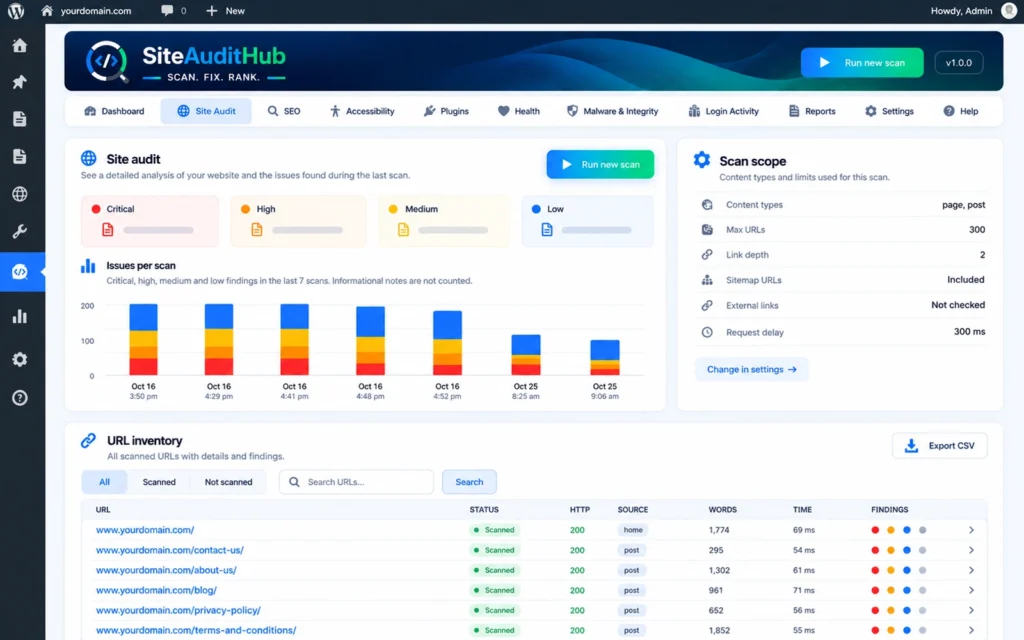
Task: Expand the www.yourdomain.com/ row chevron
Action: pyautogui.click(x=971, y=530)
